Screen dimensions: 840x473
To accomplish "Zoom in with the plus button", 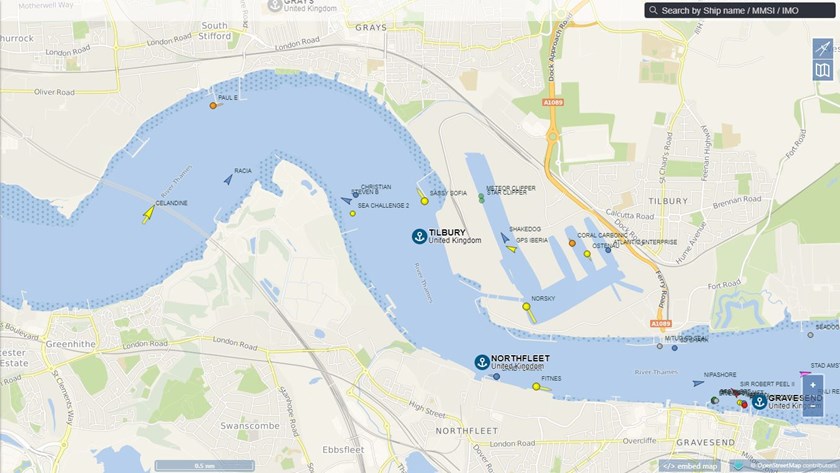I will point(813,385).
